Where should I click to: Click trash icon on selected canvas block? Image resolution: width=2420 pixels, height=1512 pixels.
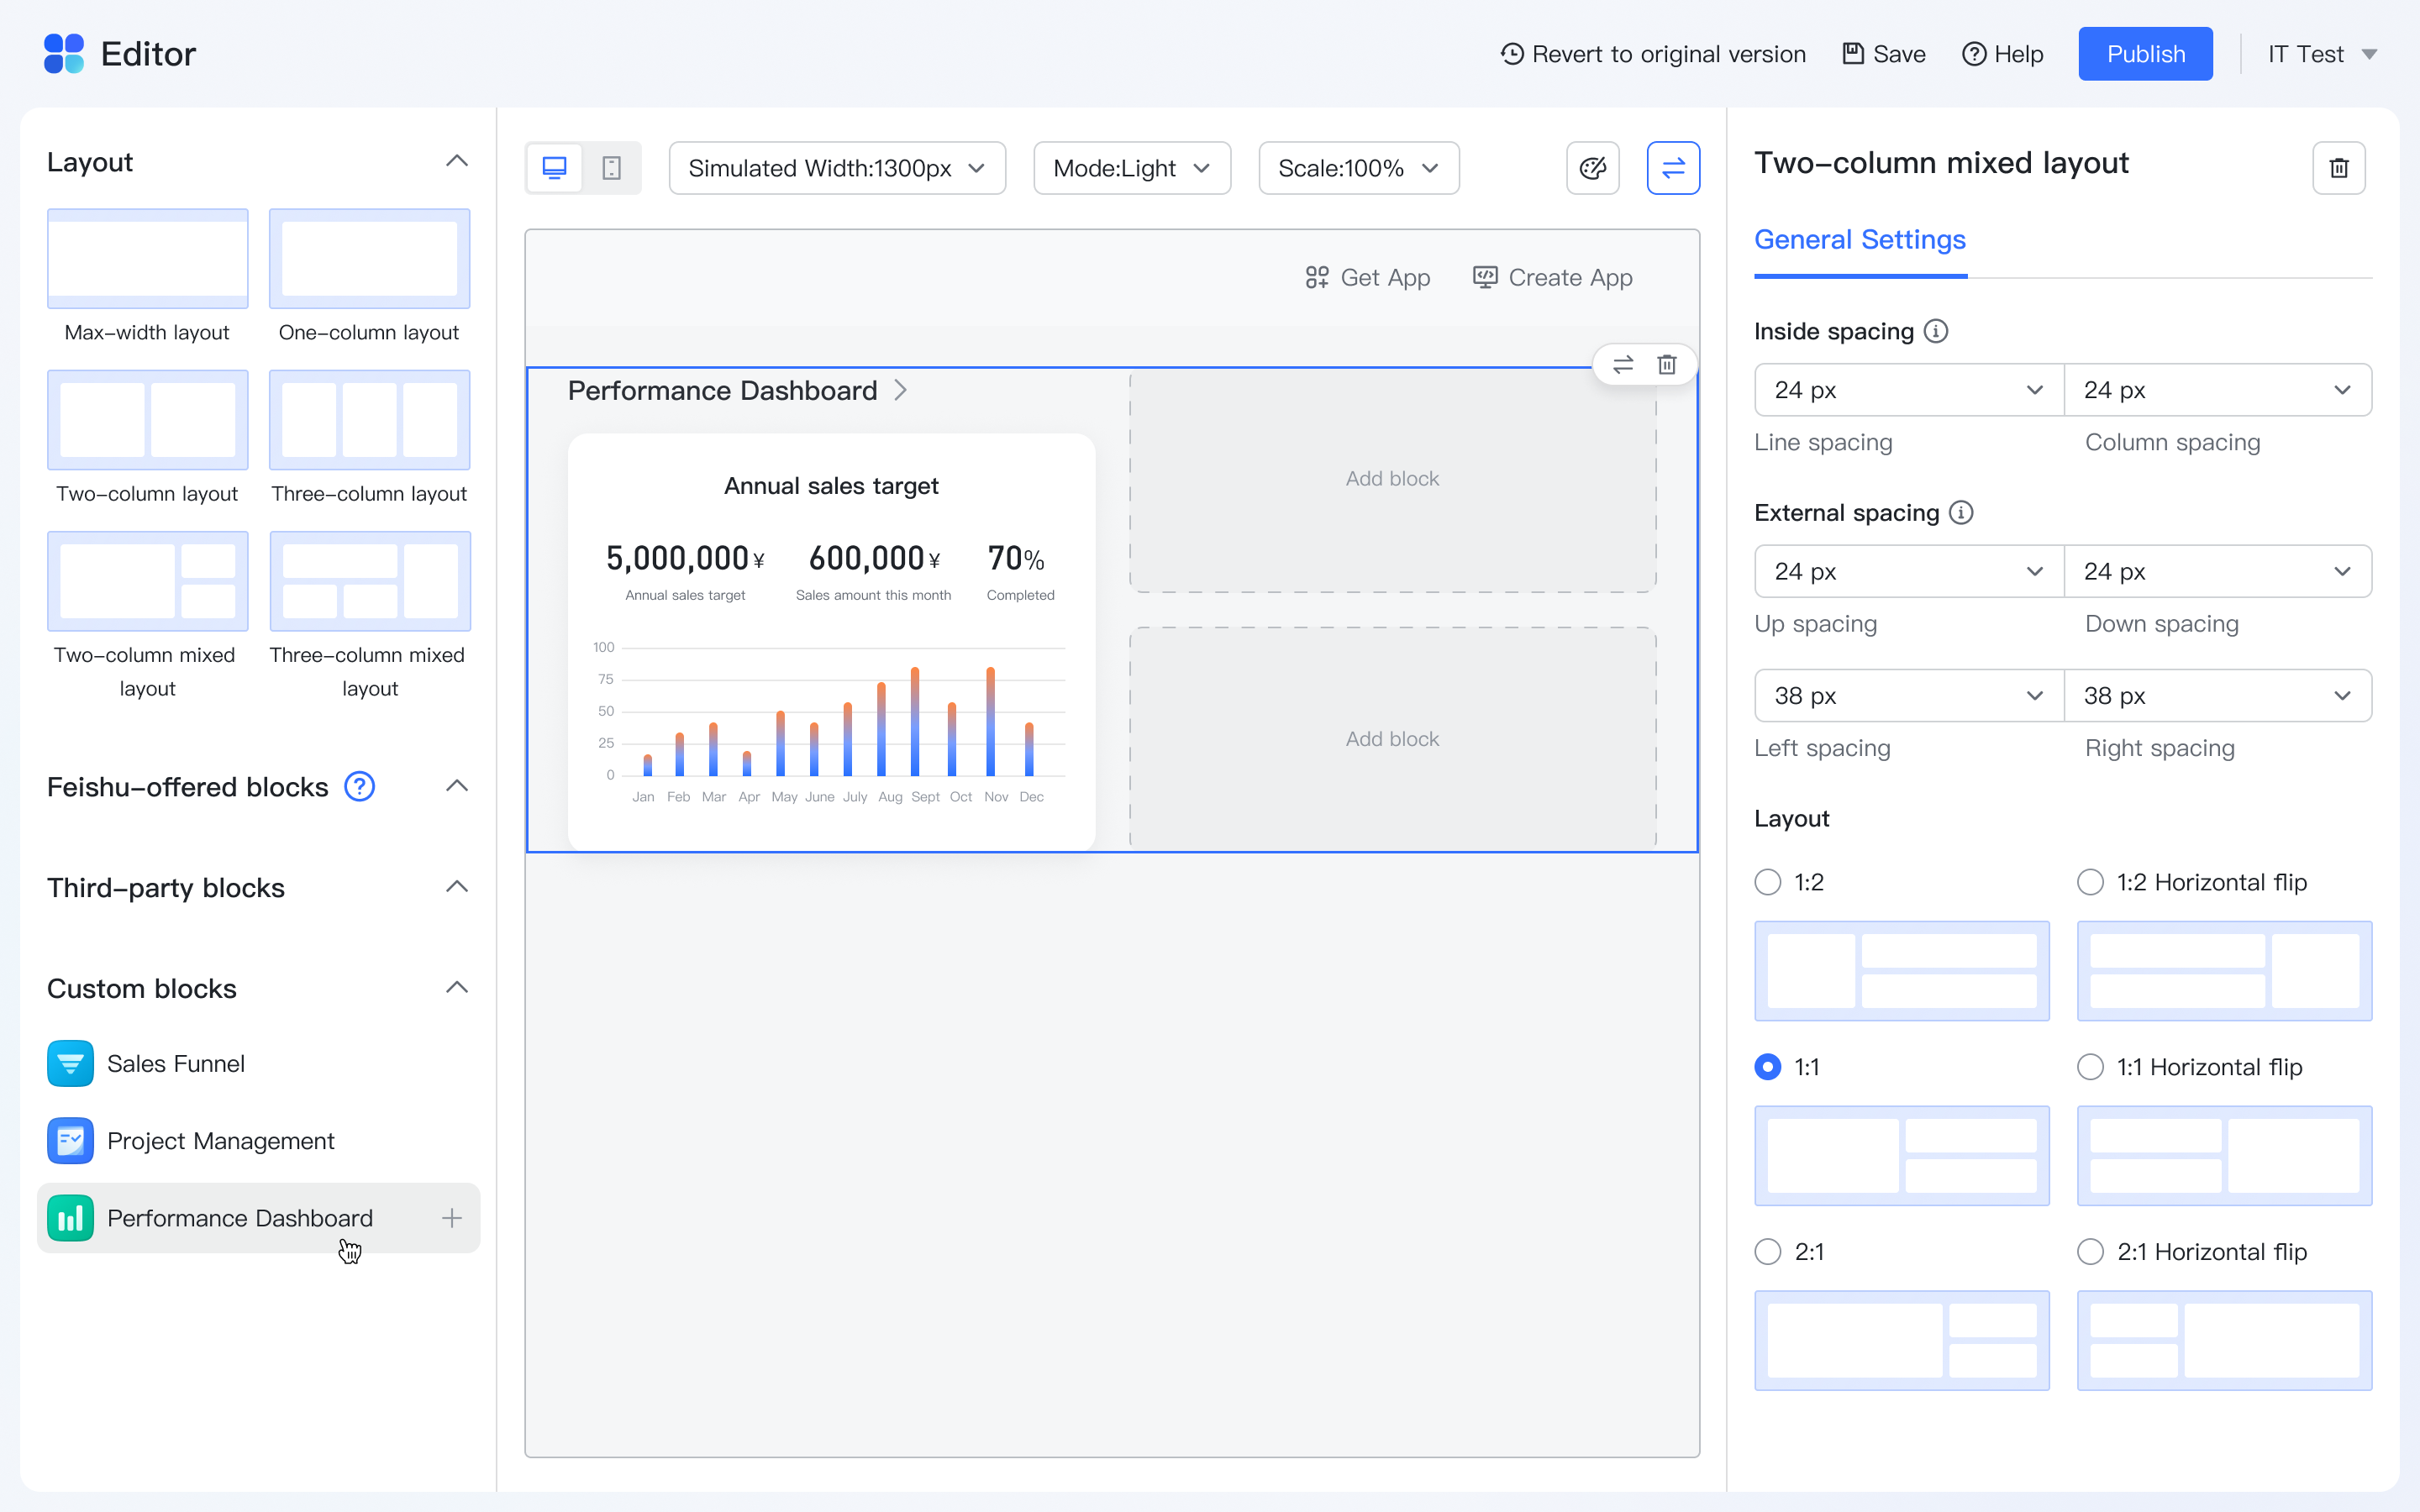click(1667, 364)
